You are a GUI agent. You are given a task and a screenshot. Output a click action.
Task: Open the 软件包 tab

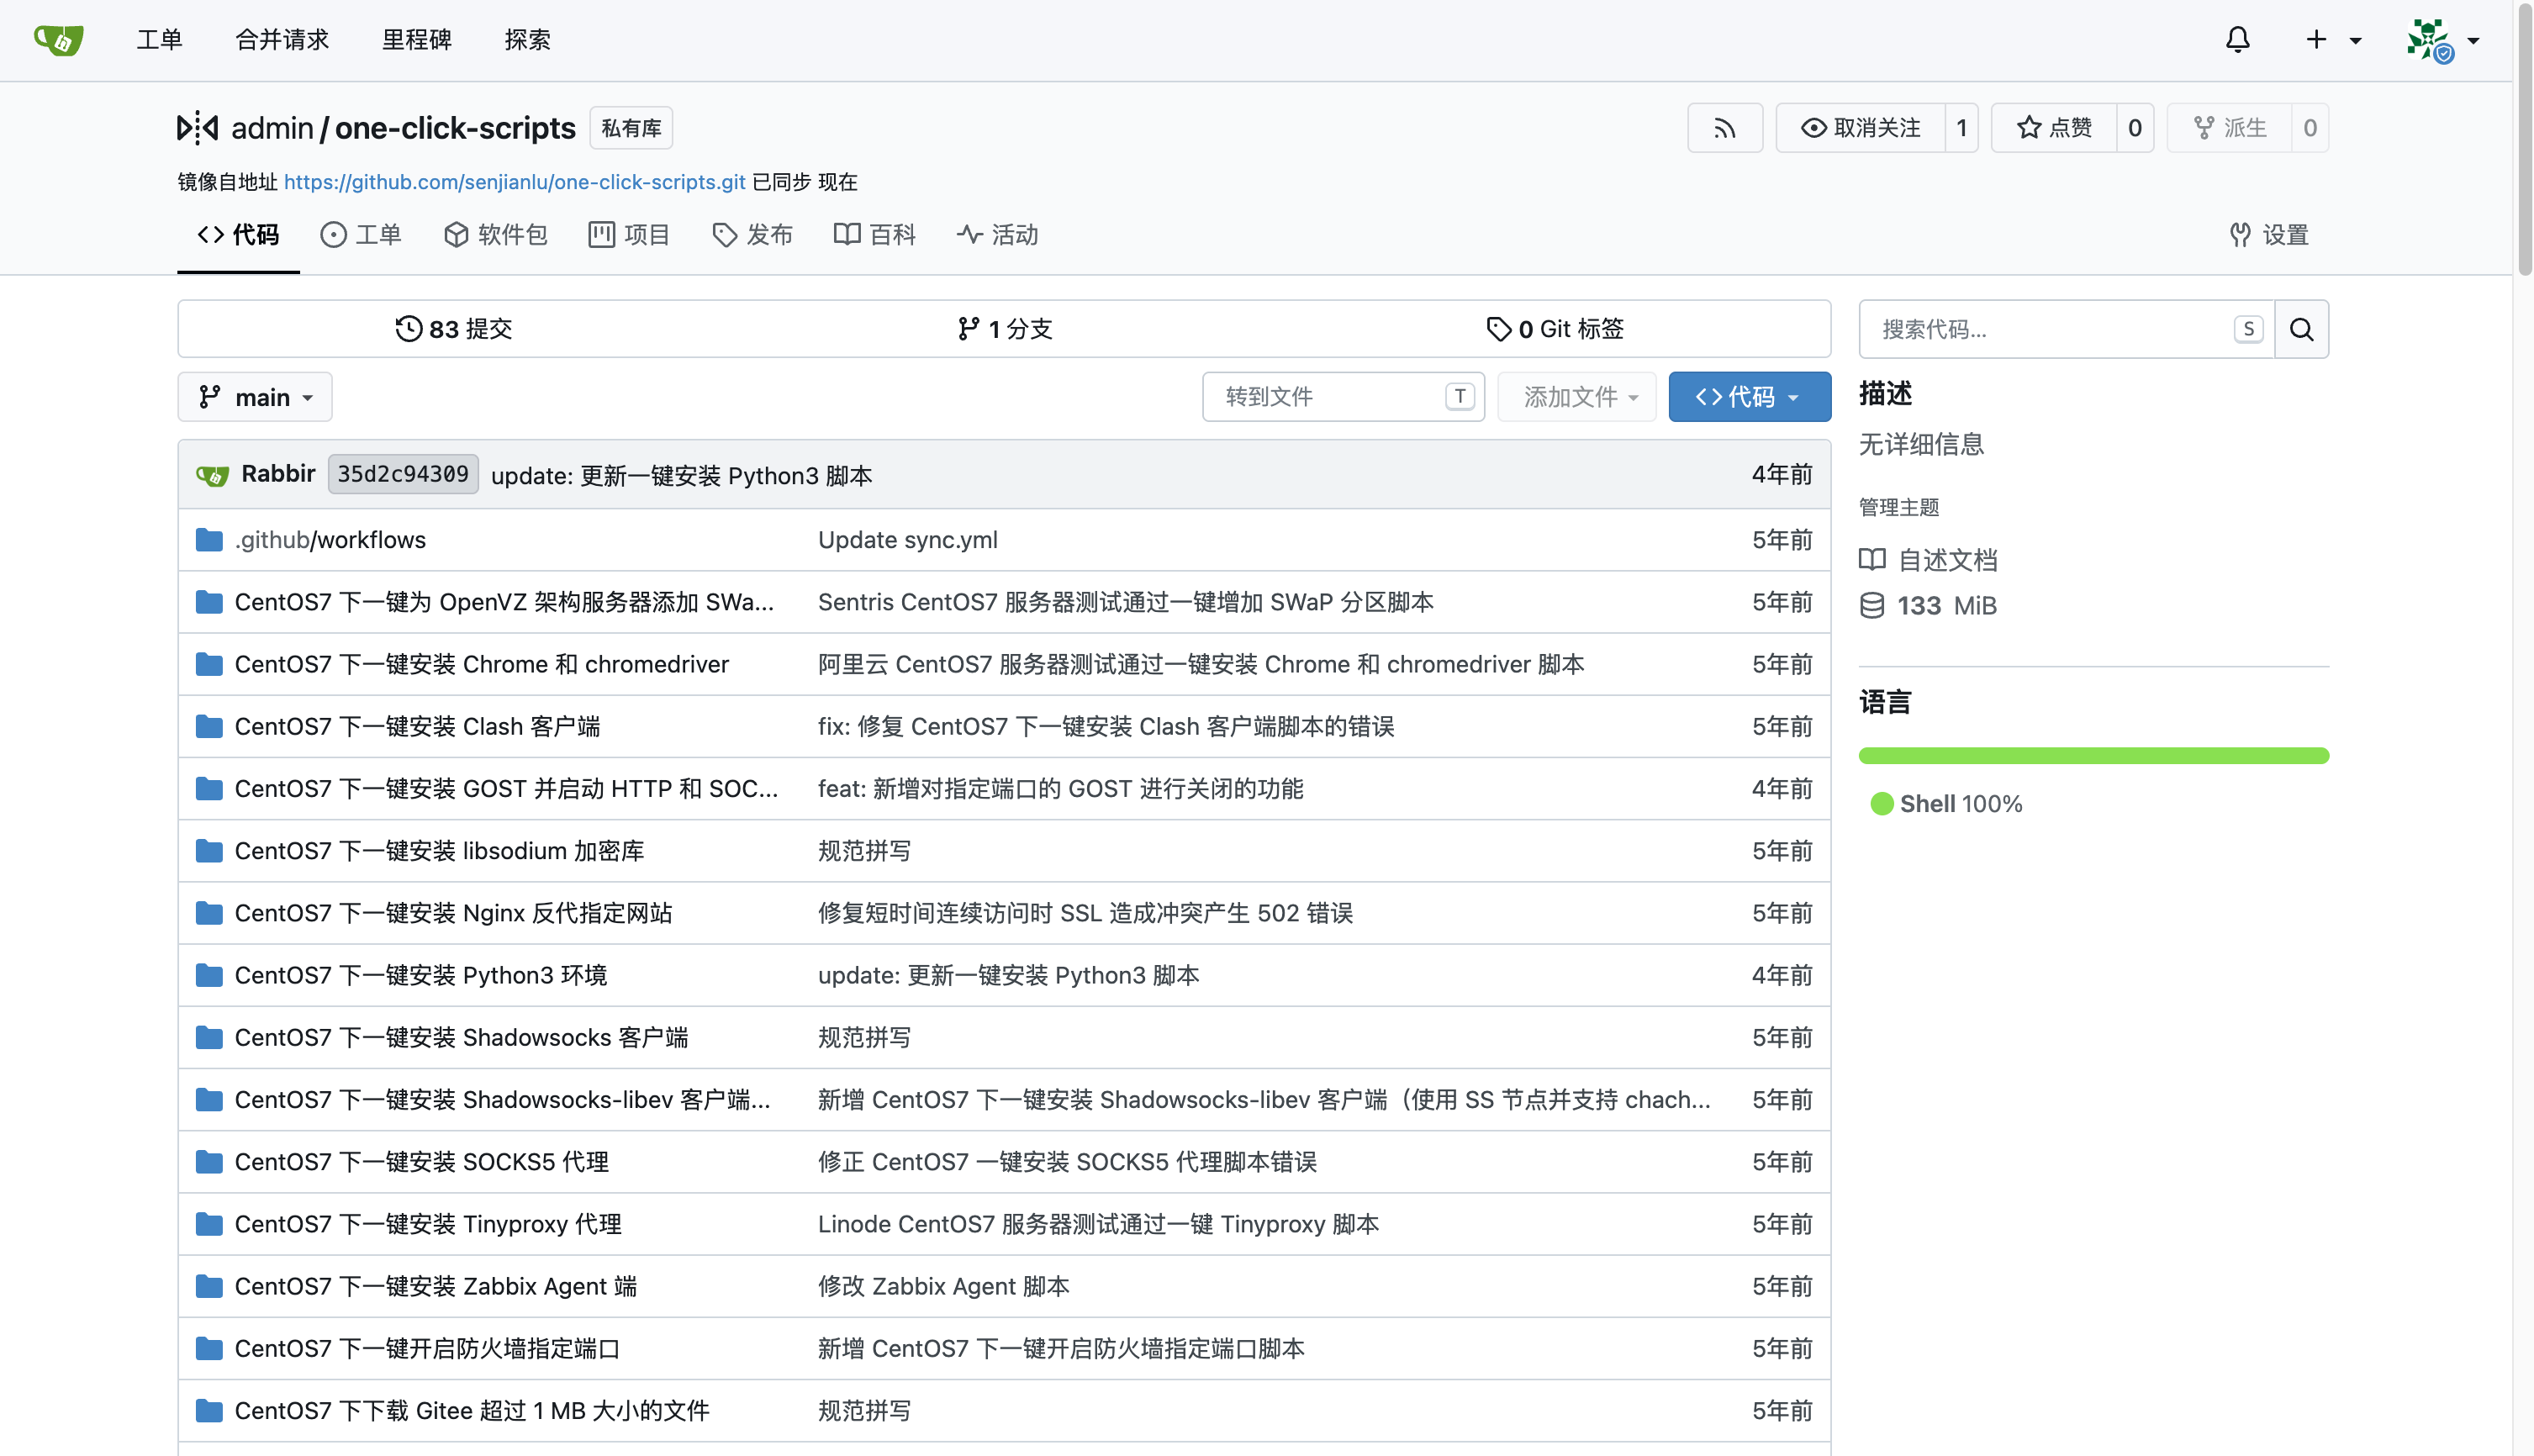(x=496, y=235)
